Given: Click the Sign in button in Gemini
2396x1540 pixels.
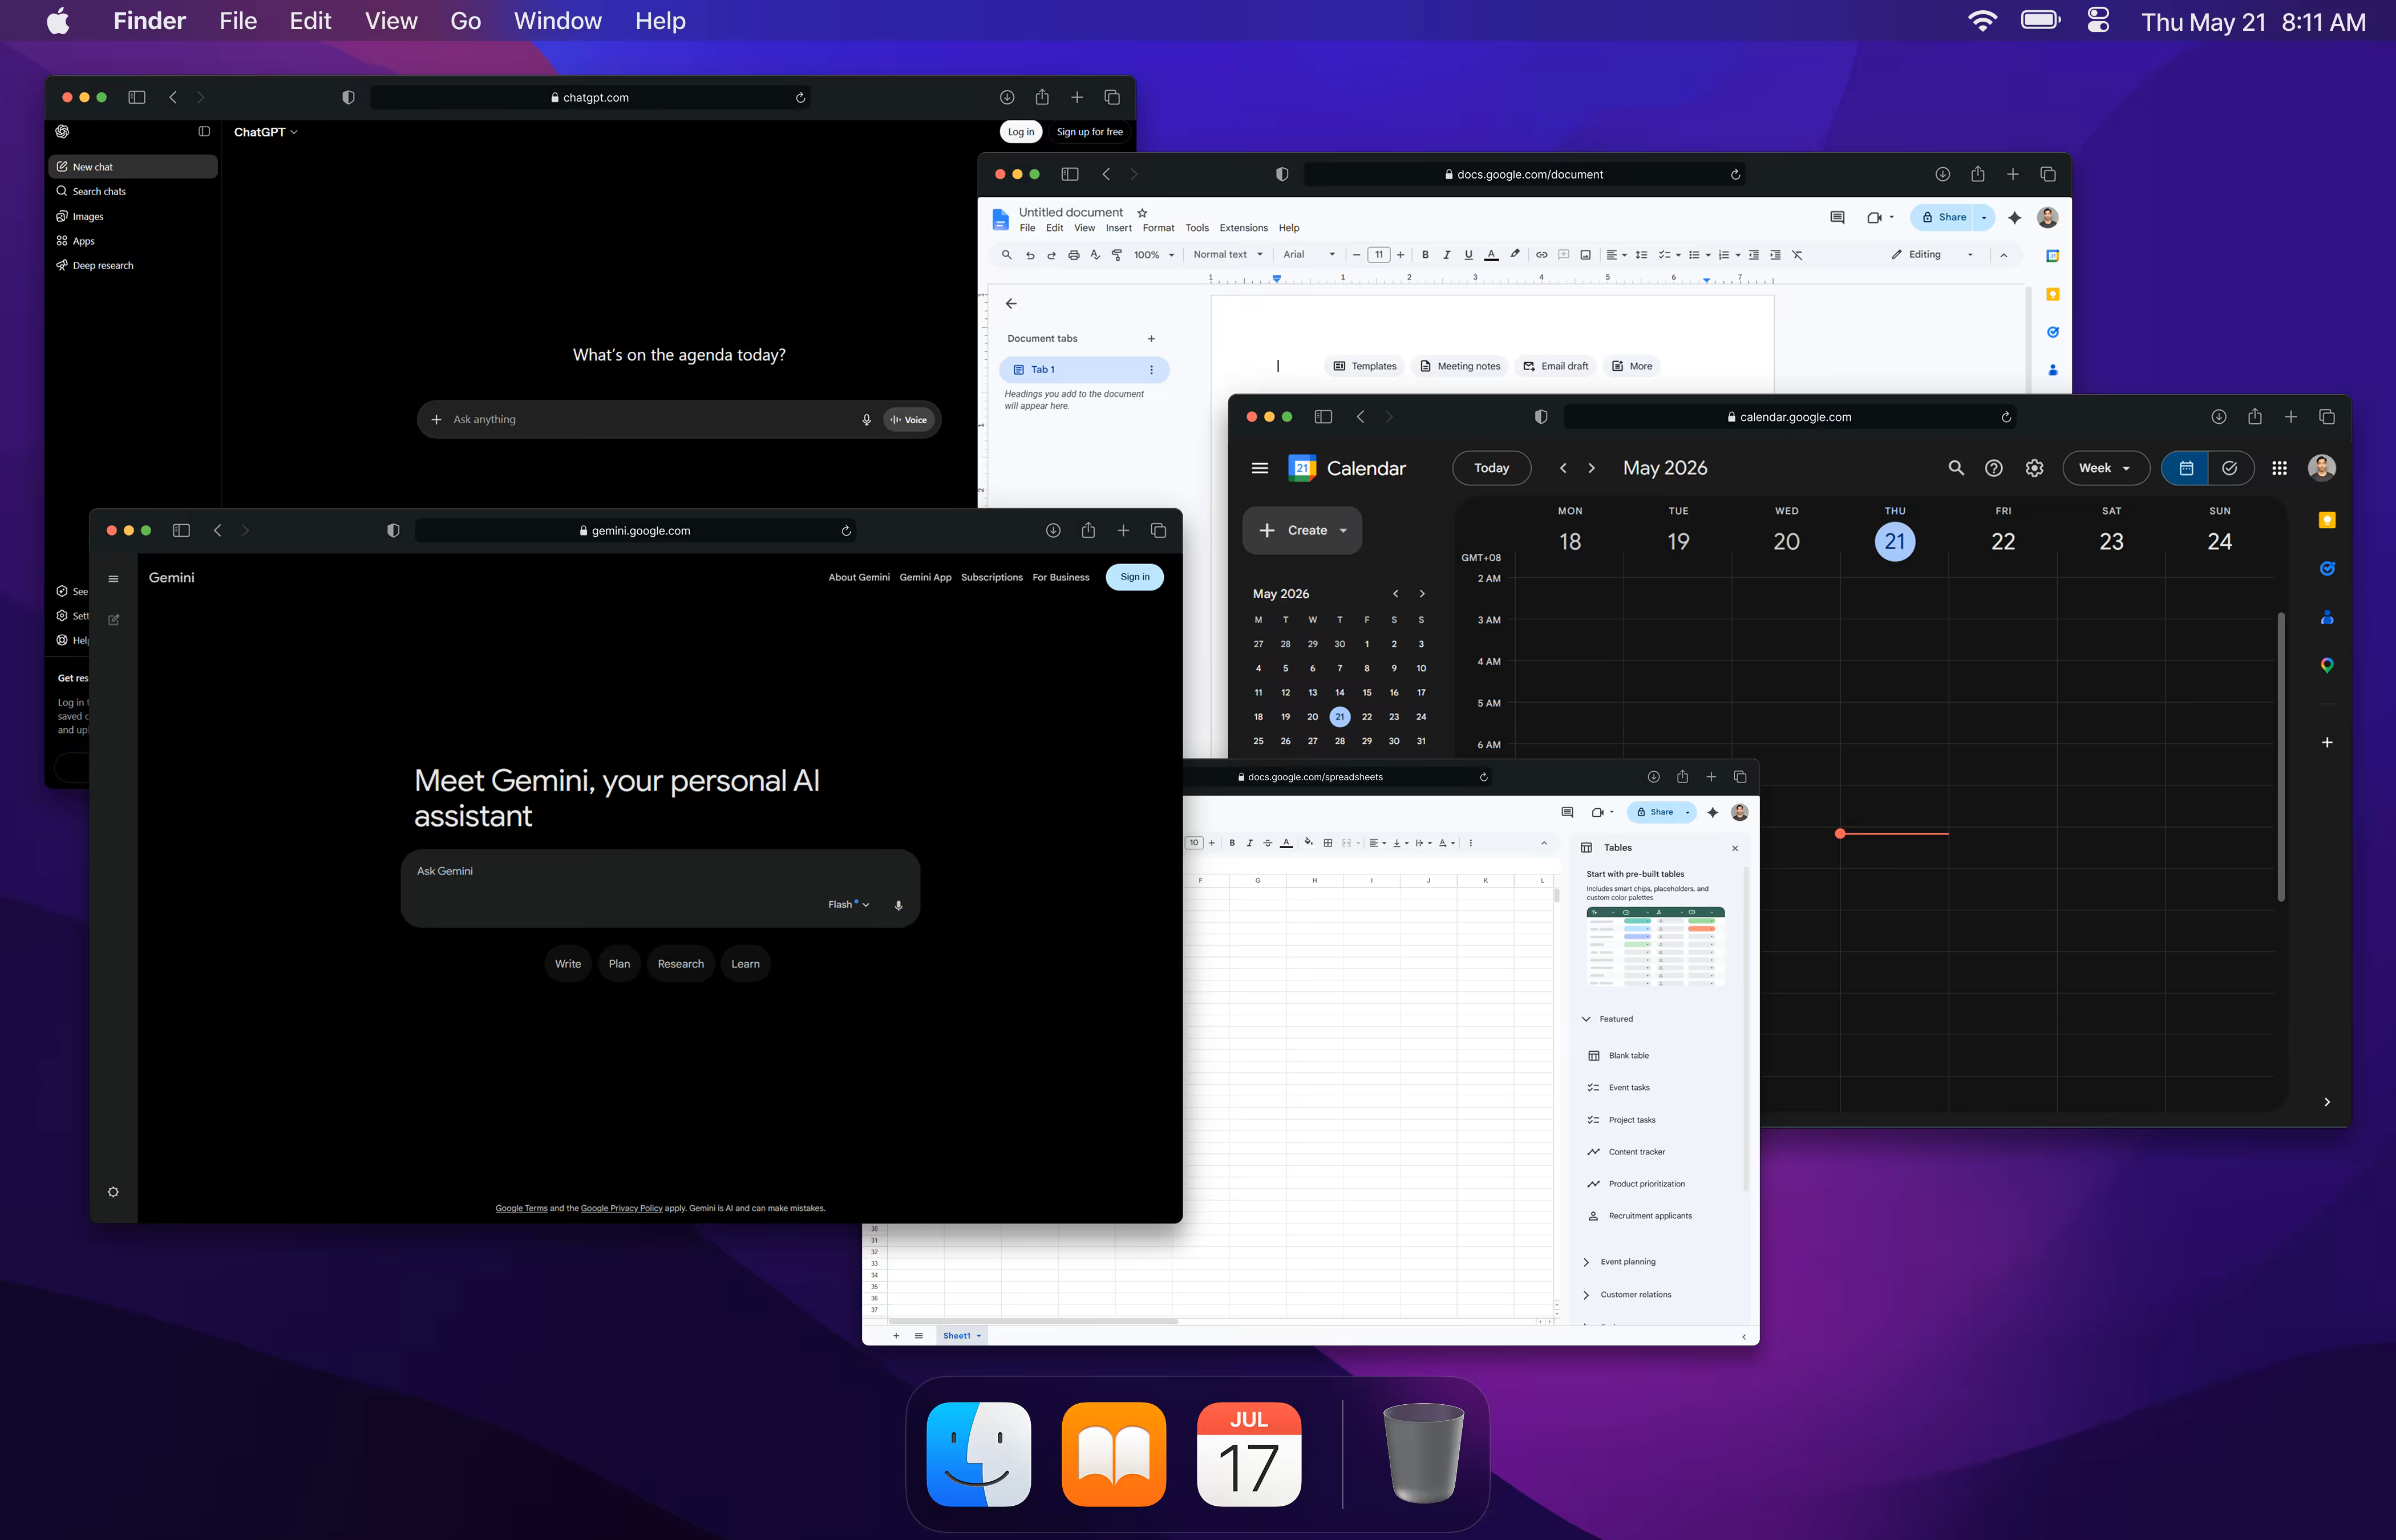Looking at the screenshot, I should [1134, 577].
